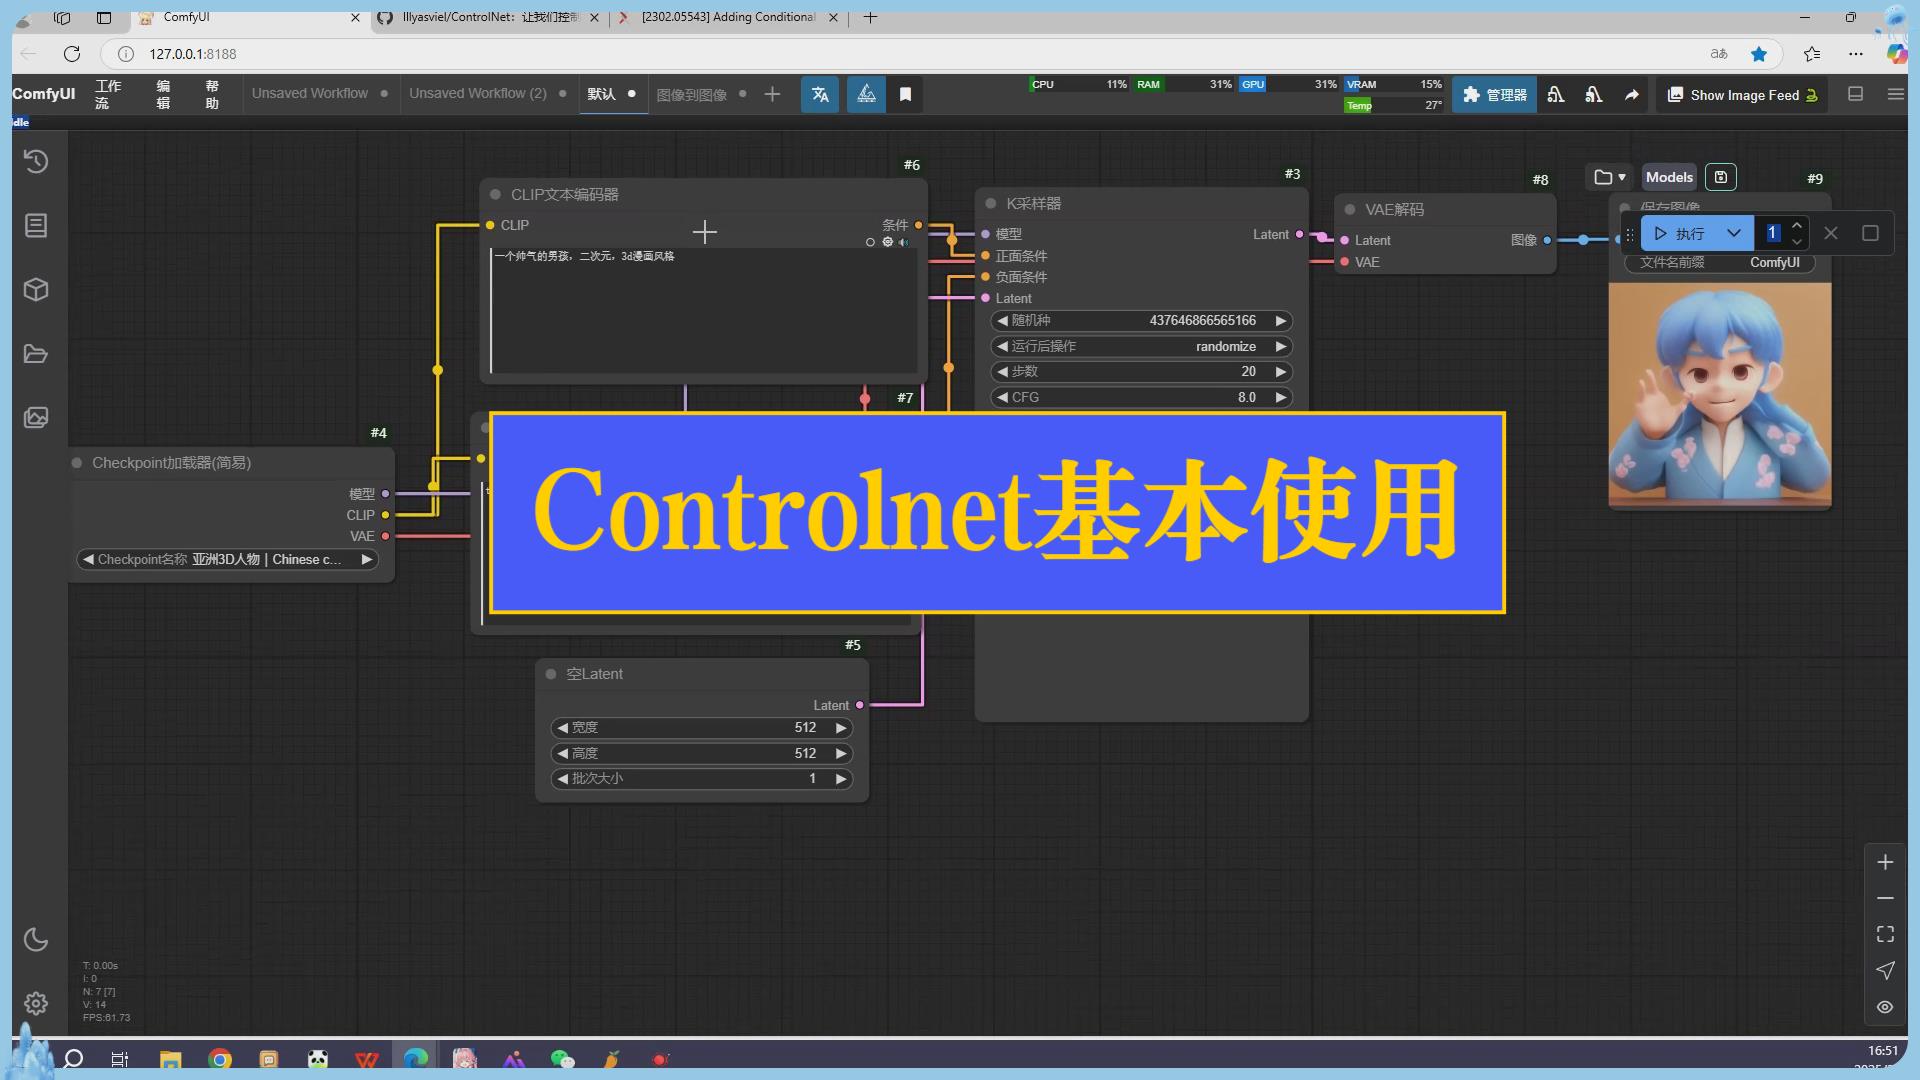Click the browser favorite star icon
This screenshot has height=1080, width=1920.
1759,54
